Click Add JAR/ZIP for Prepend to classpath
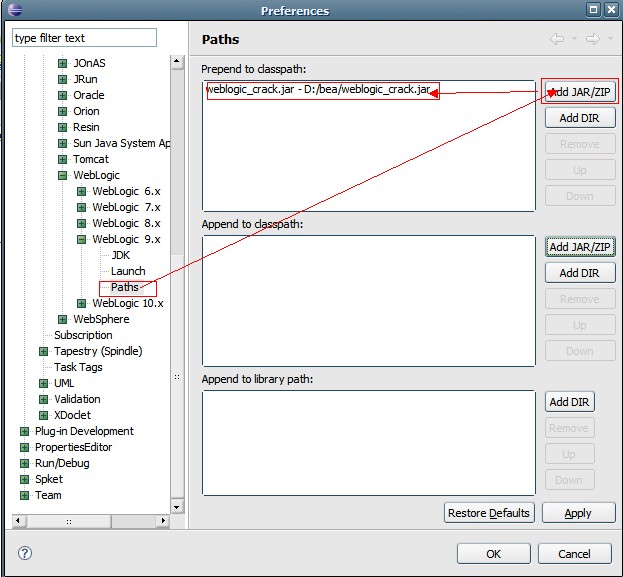Viewport: 623px width, 577px height. tap(580, 92)
